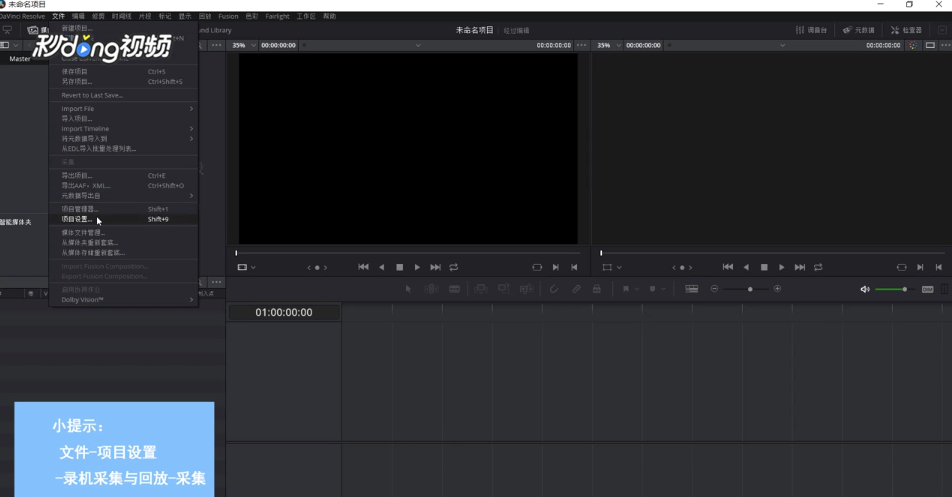952x497 pixels.
Task: Toggle the DIM audio button
Action: click(927, 289)
